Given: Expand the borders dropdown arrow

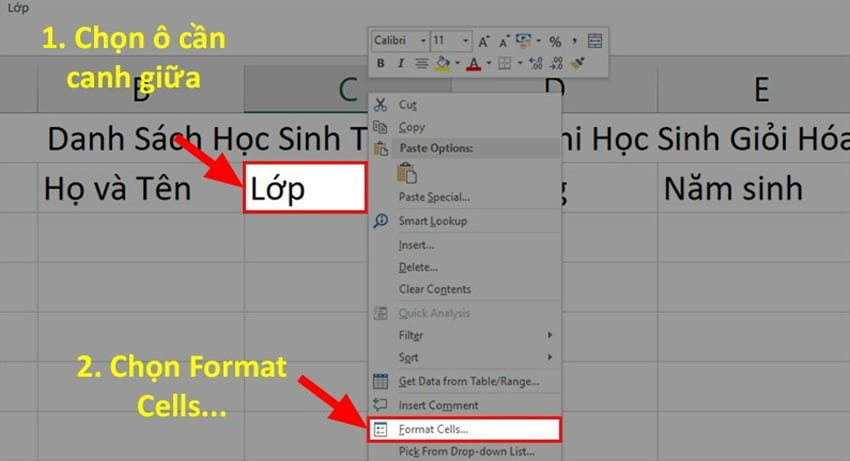Looking at the screenshot, I should point(519,63).
